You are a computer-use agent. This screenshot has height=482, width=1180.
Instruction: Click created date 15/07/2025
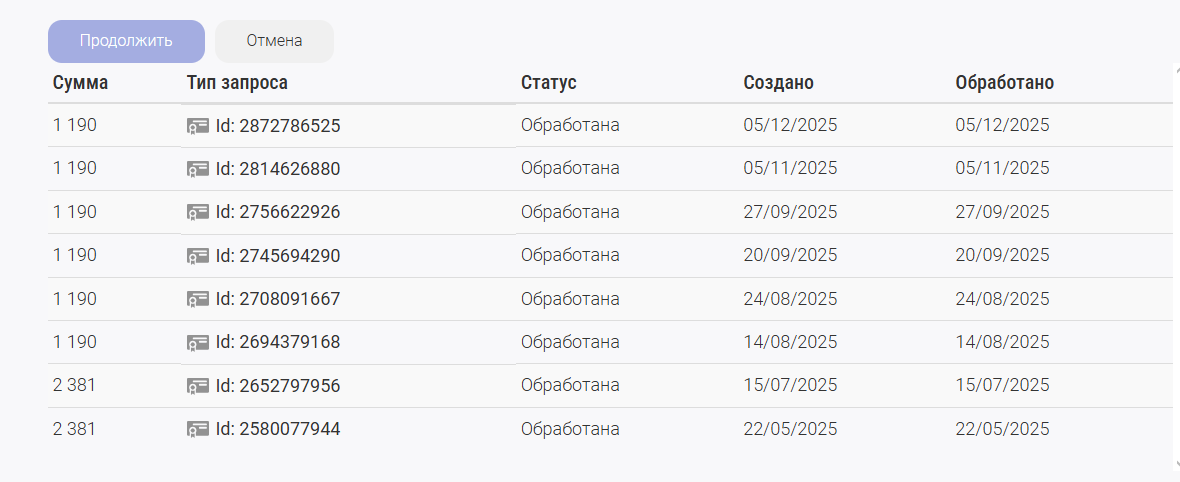(x=790, y=385)
